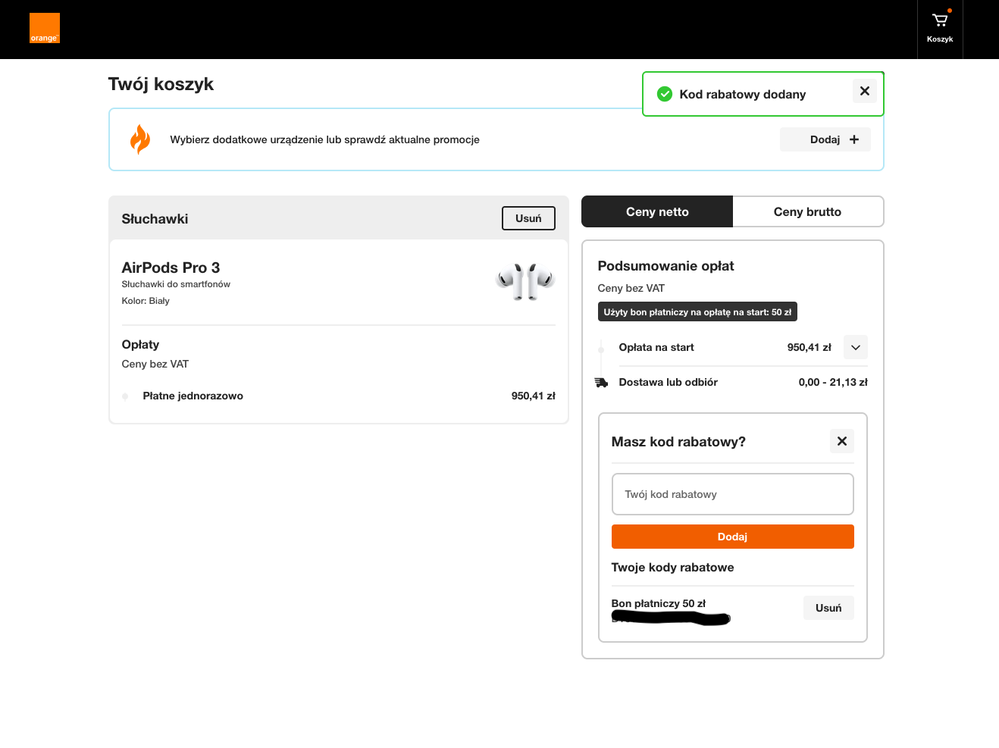Click the delivery truck icon

pyautogui.click(x=601, y=382)
